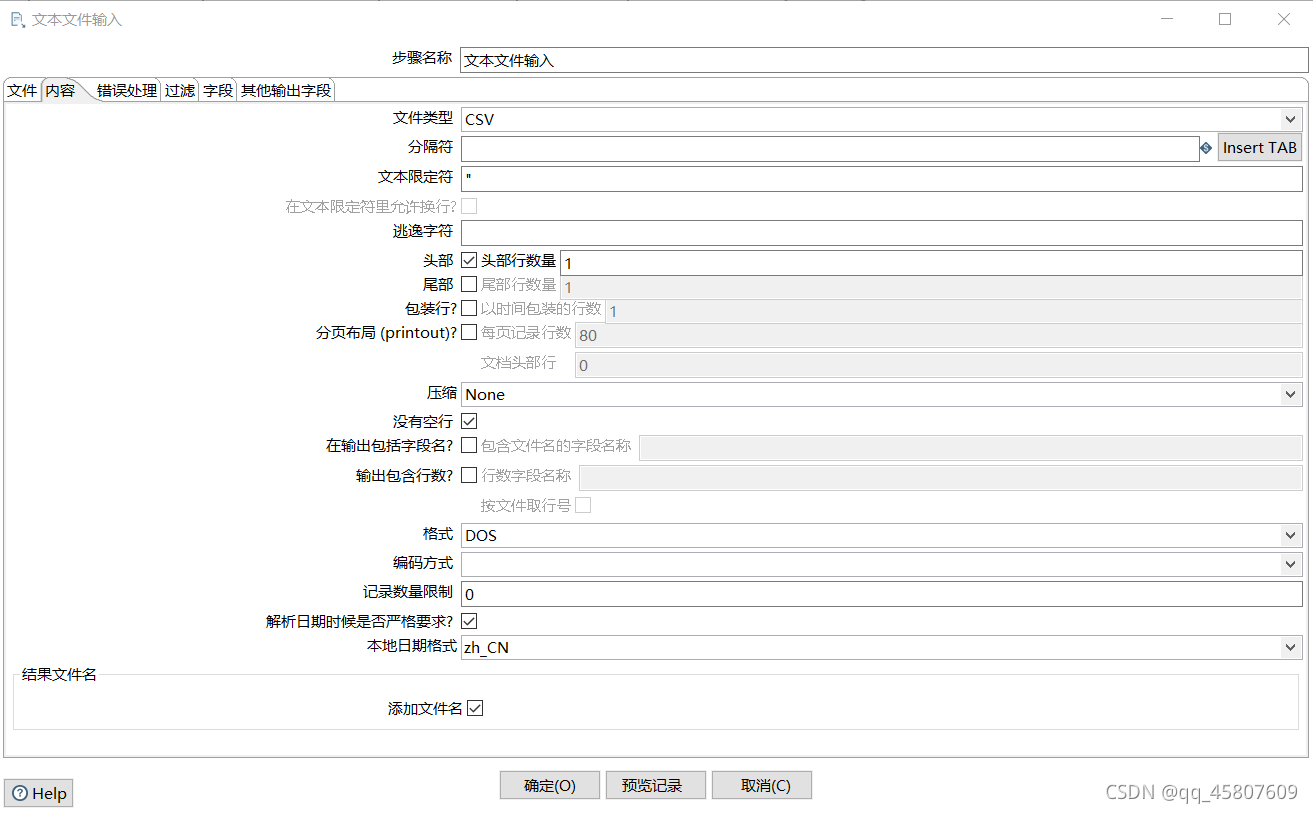Open the 编码方式 dropdown
1313x813 pixels.
tap(882, 564)
